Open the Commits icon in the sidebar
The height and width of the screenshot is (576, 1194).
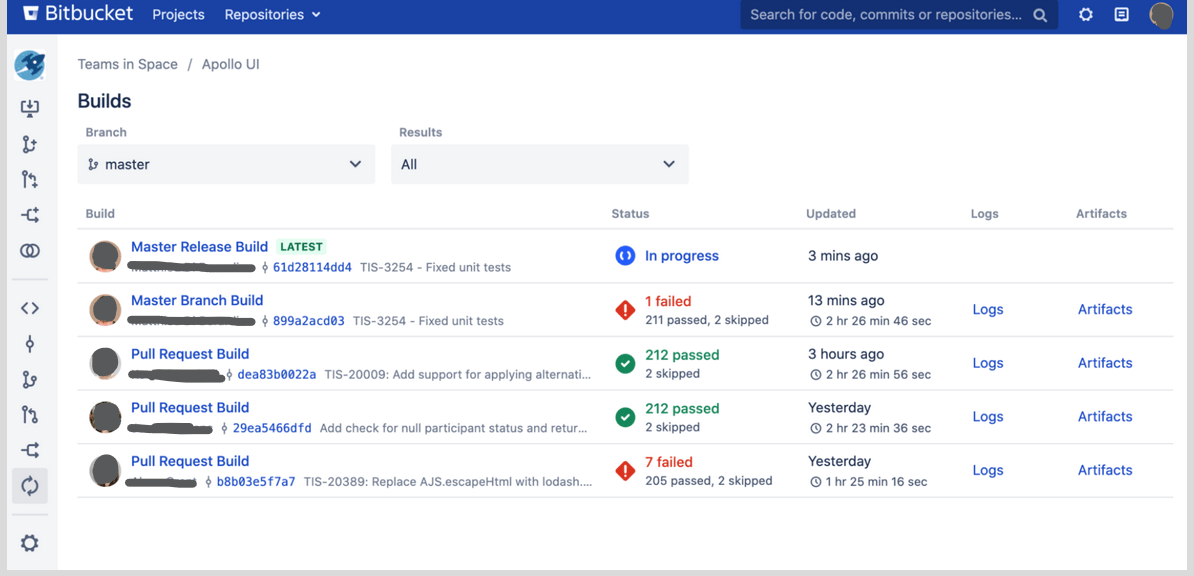click(x=29, y=343)
